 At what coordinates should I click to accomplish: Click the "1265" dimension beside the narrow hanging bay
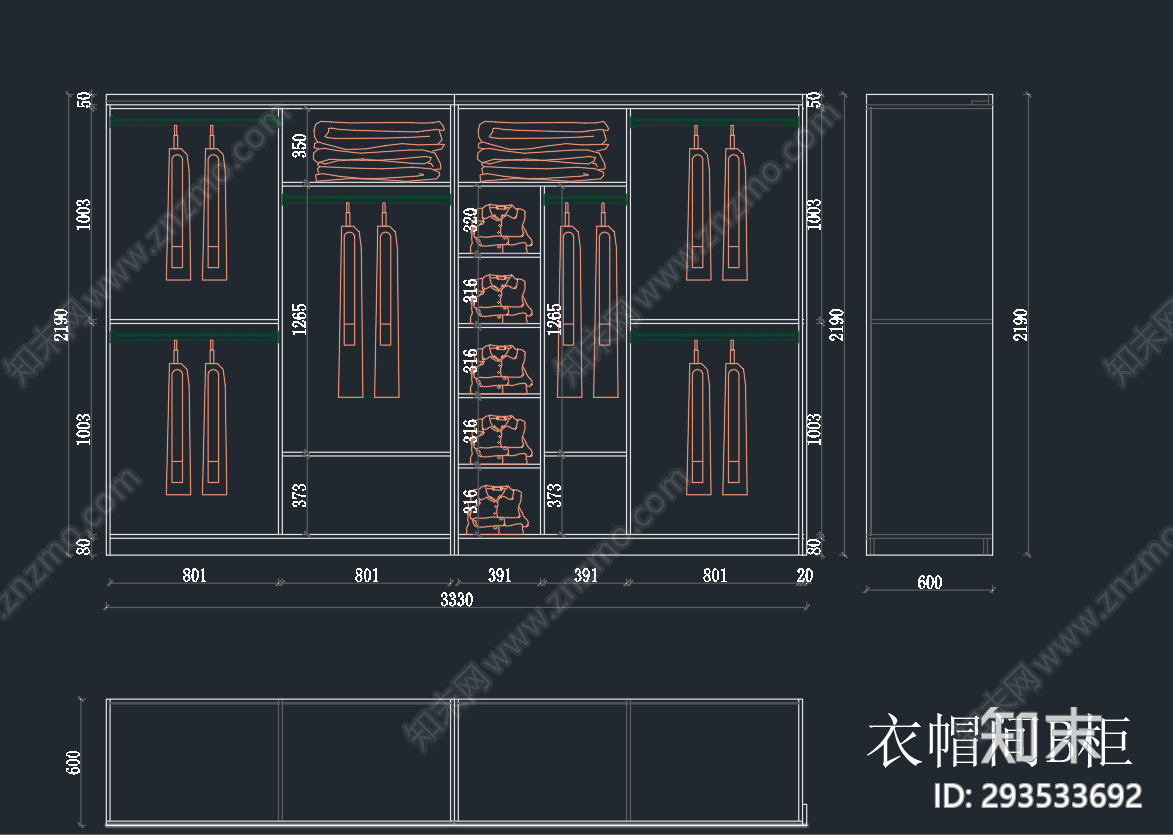554,319
